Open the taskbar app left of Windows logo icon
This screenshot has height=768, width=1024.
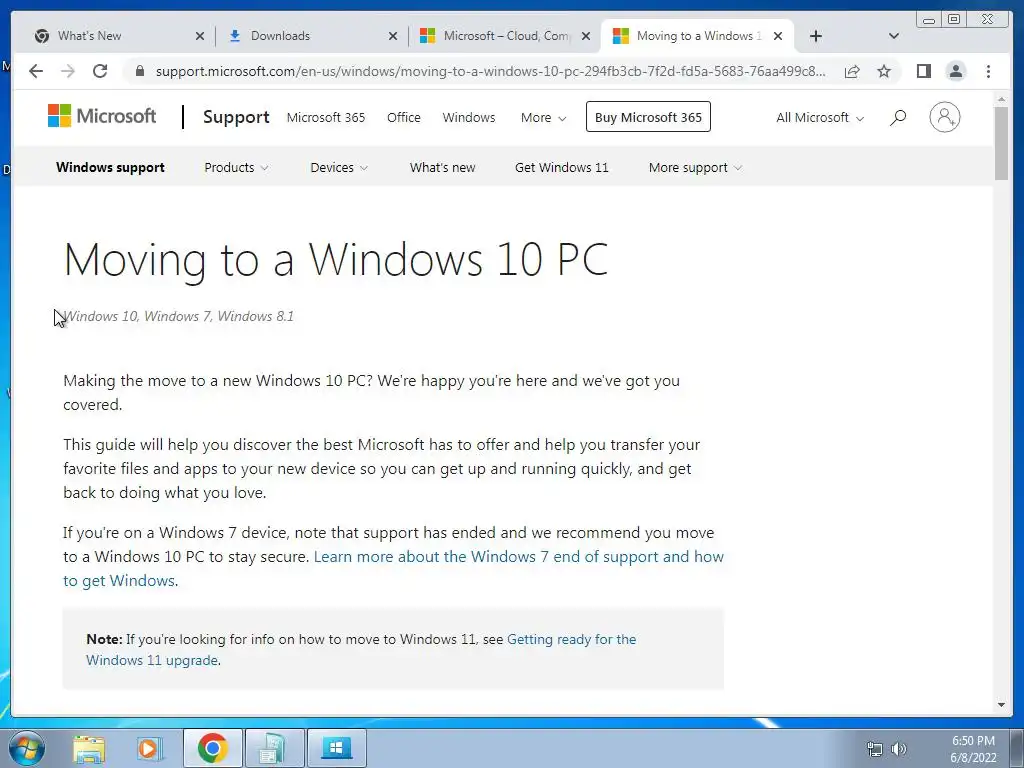pos(274,748)
